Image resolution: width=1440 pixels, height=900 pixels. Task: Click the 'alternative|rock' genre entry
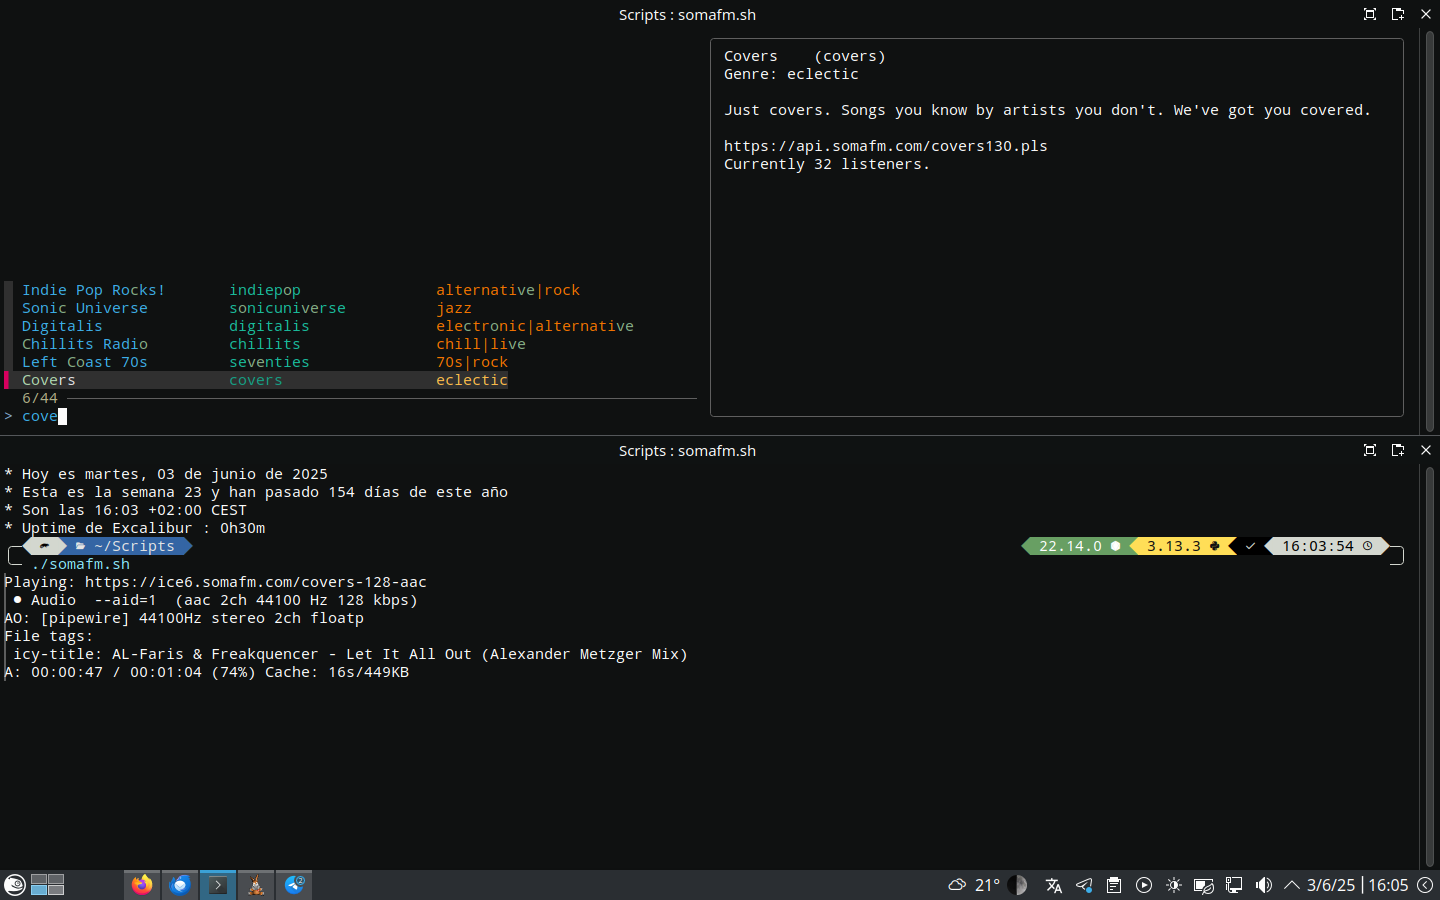508,290
